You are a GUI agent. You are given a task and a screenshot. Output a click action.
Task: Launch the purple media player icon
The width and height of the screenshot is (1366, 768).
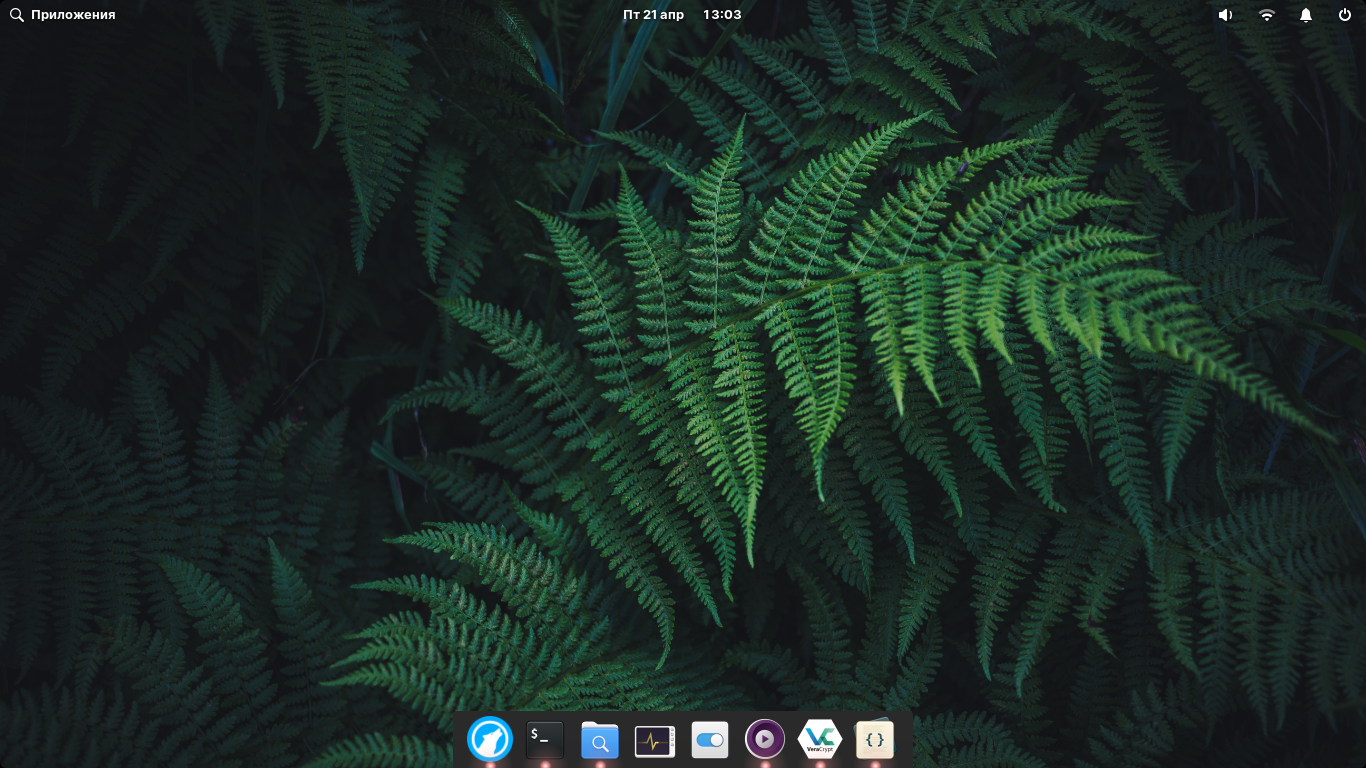coord(765,740)
